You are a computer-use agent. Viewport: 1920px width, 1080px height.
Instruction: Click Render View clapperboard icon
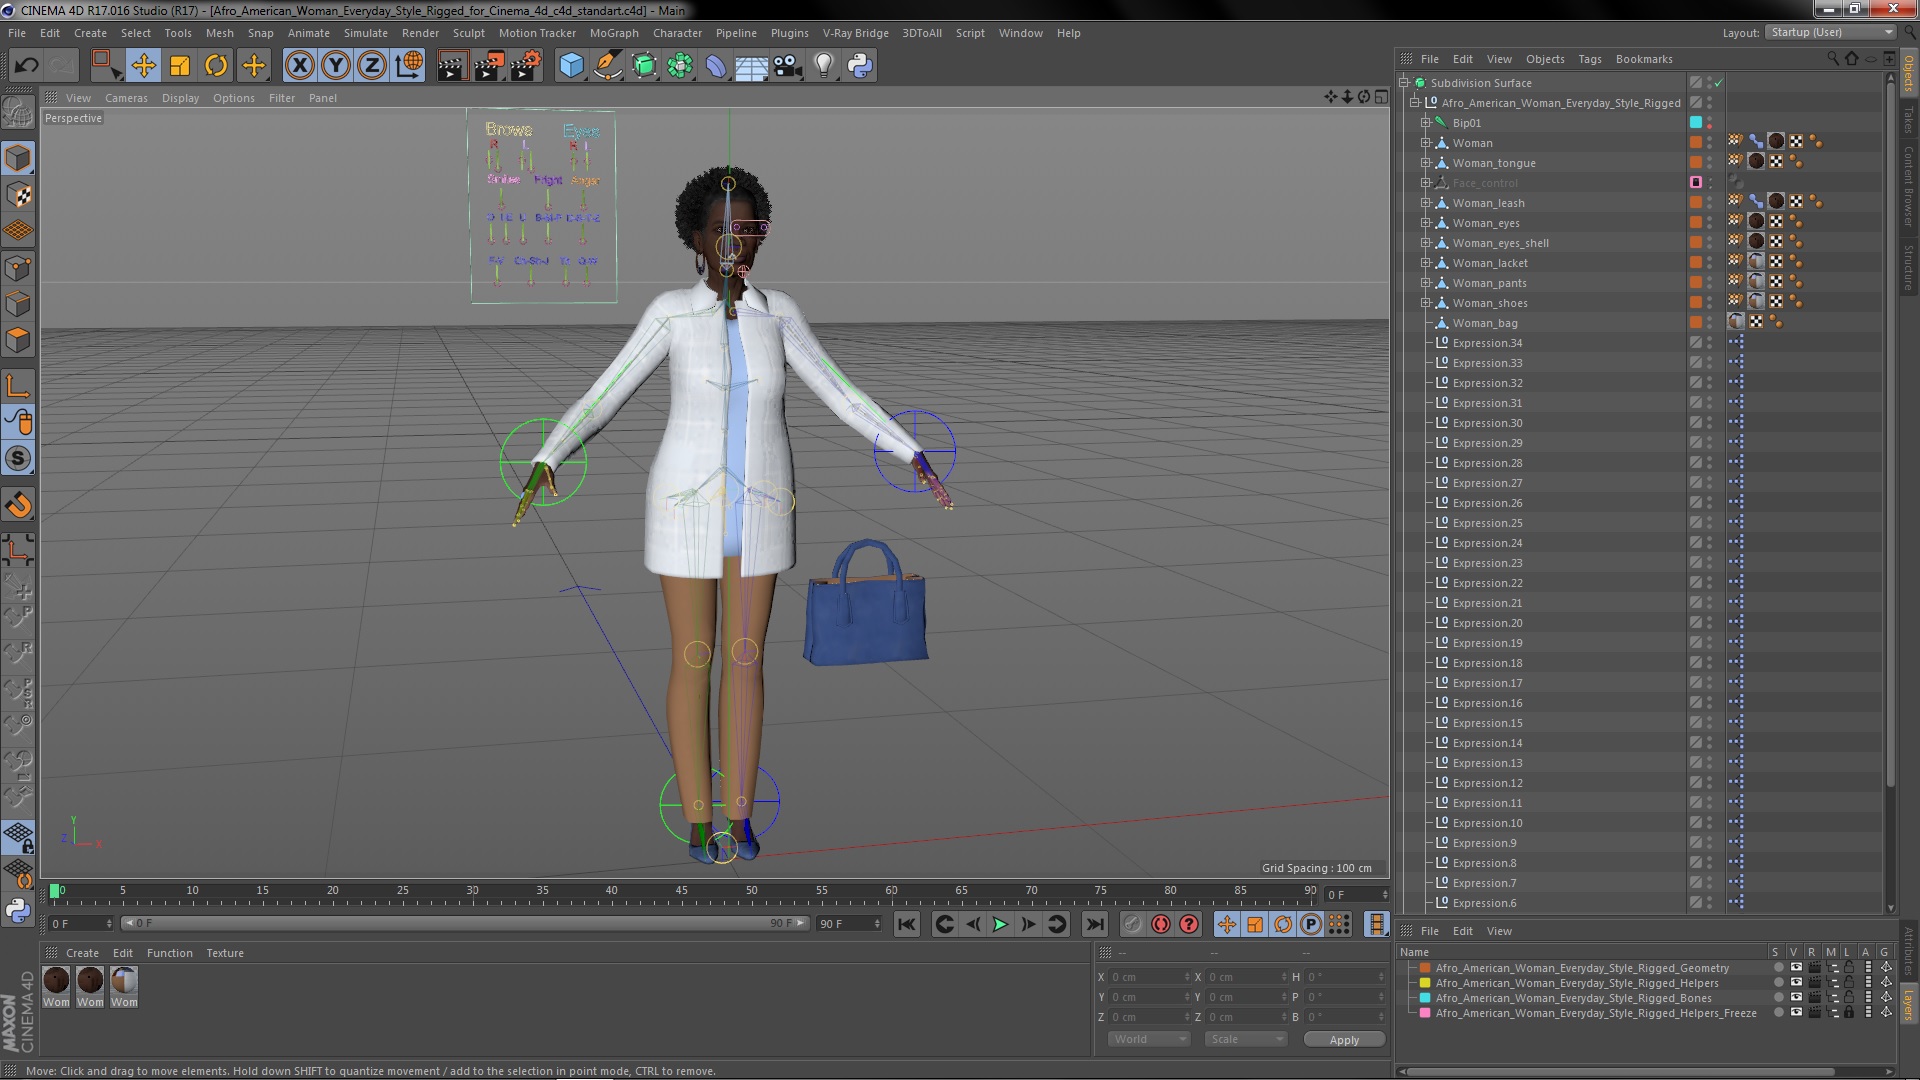tap(451, 66)
